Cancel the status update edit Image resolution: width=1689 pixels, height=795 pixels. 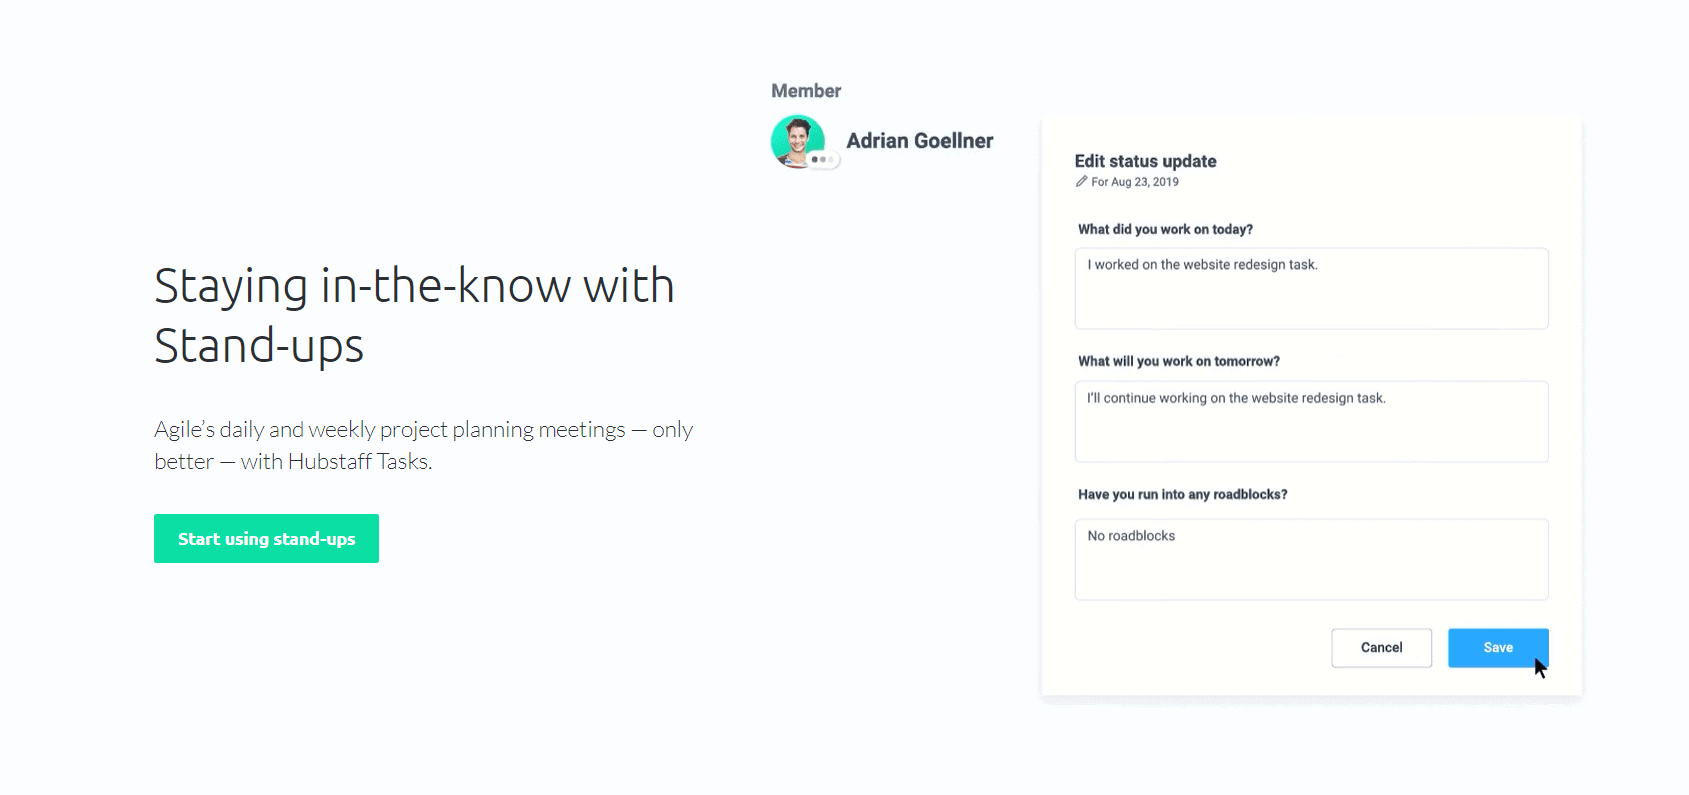coord(1381,648)
